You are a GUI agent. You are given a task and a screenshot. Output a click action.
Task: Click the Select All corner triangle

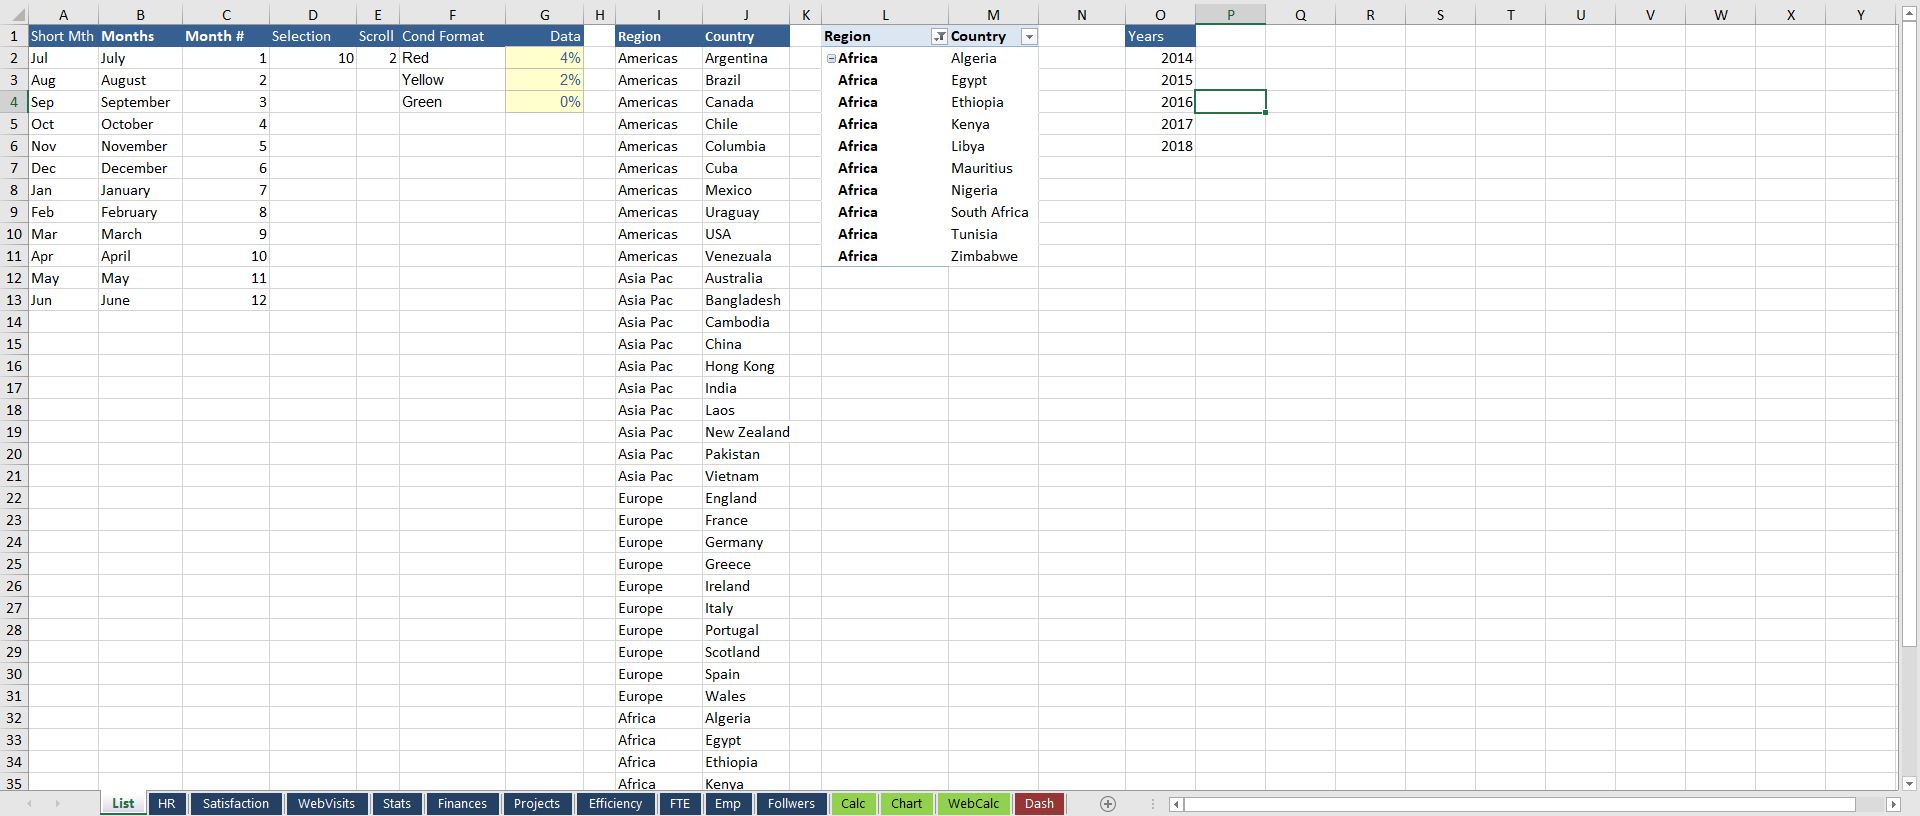click(x=14, y=15)
